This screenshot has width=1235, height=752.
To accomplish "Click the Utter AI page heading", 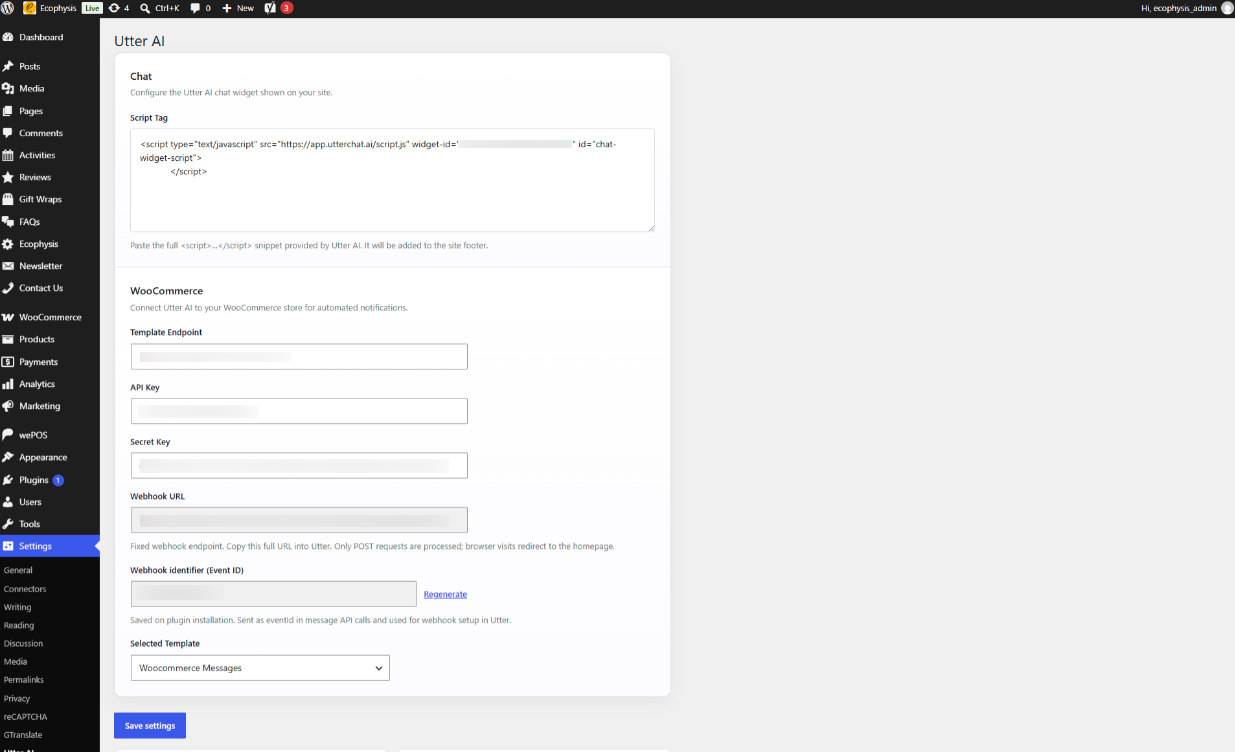I will (140, 41).
